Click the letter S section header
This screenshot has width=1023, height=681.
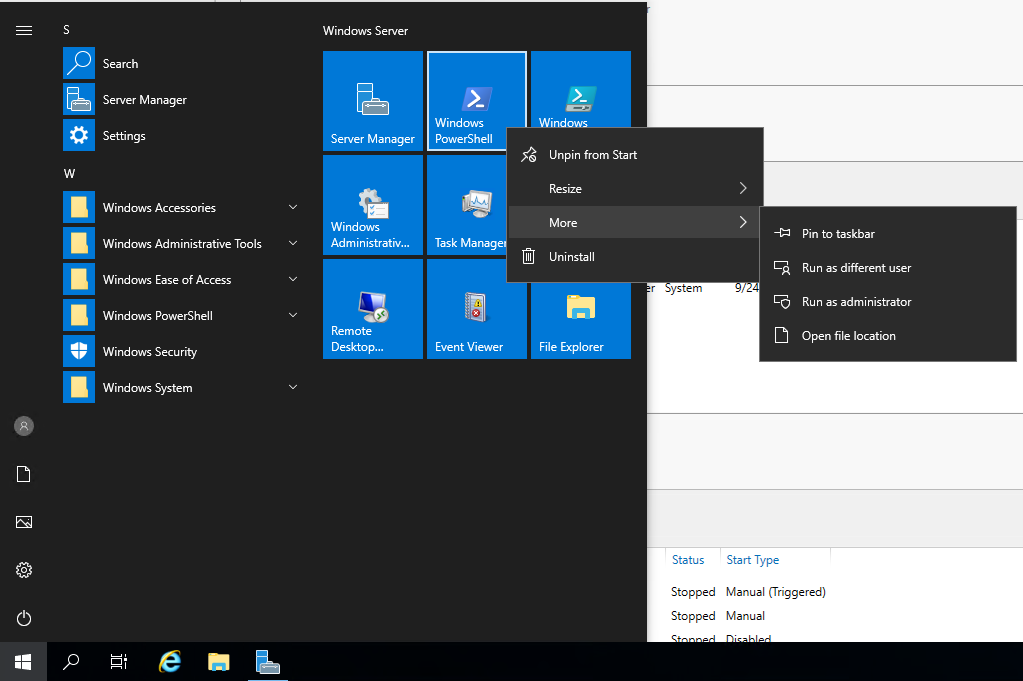[x=67, y=30]
